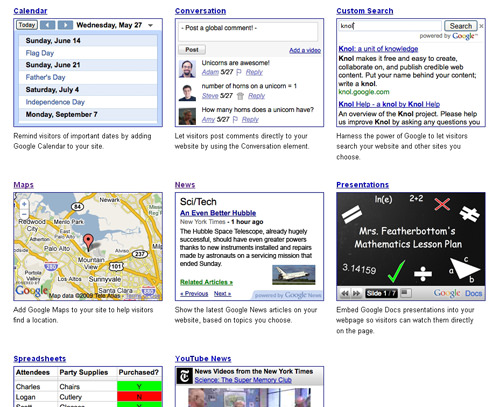Click the red map marker pin
Image resolution: width=500 pixels, height=407 pixels.
(x=88, y=242)
